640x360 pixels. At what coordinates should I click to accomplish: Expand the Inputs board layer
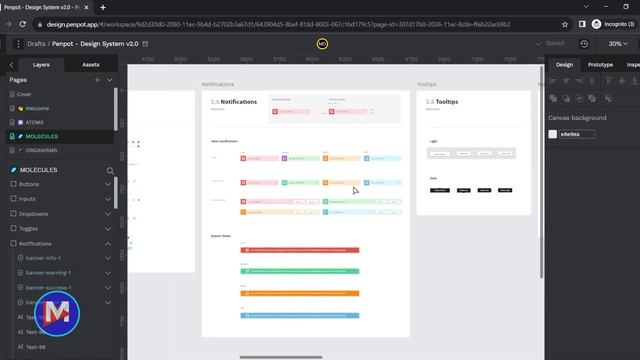coord(108,199)
